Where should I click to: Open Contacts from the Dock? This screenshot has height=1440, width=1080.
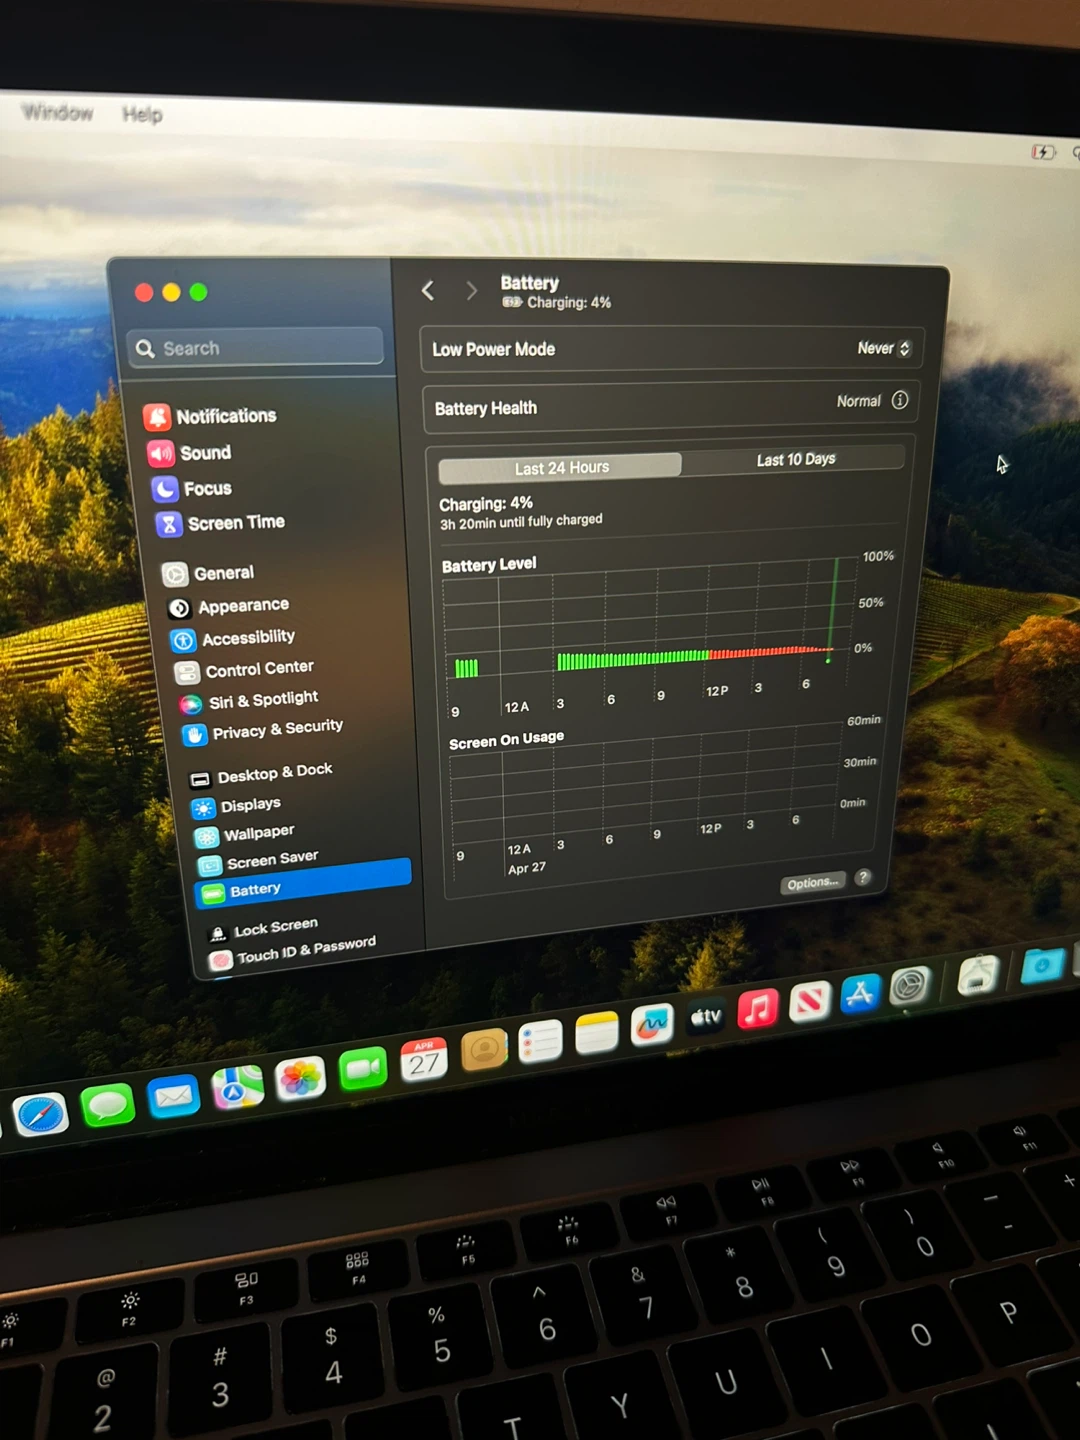pyautogui.click(x=484, y=1051)
